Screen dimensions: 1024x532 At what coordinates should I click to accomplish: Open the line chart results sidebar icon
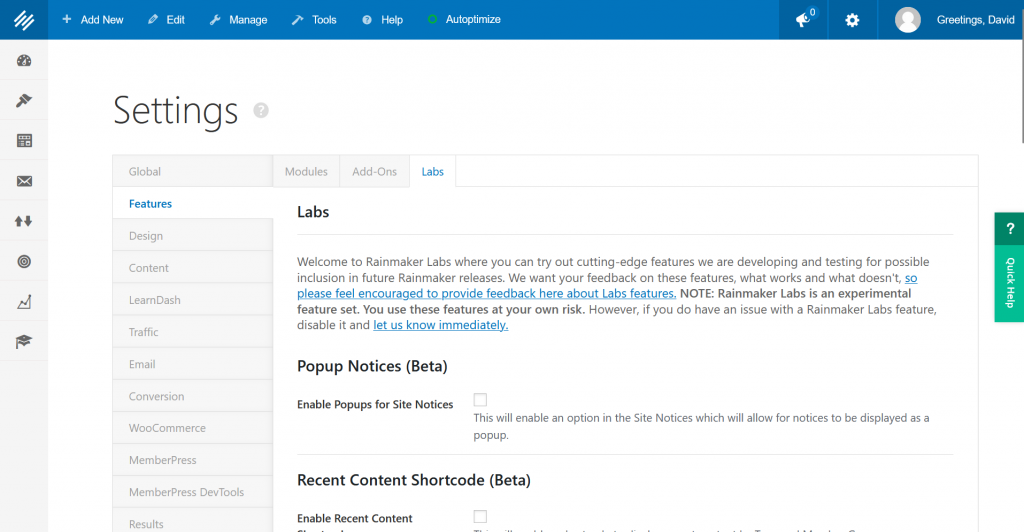[x=24, y=302]
